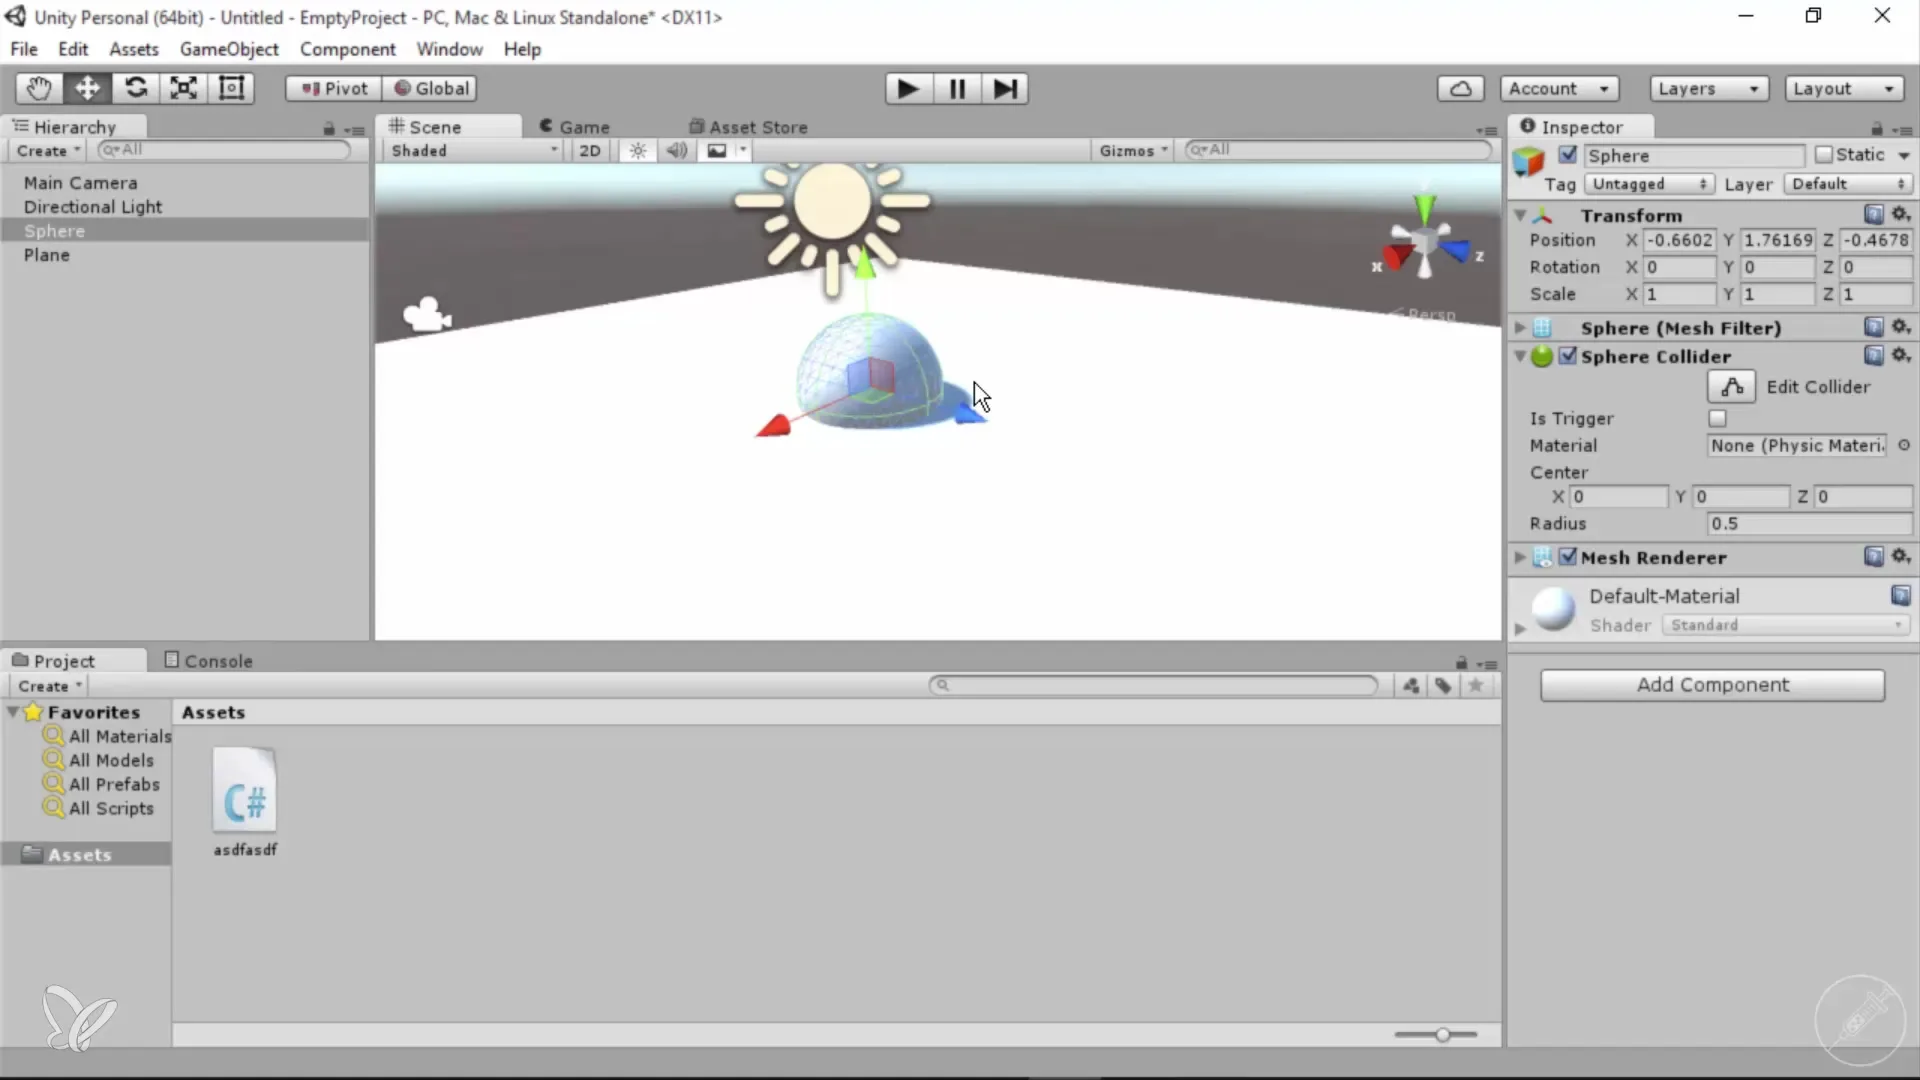Click the Play button
1920x1080 pixels.
[x=908, y=89]
